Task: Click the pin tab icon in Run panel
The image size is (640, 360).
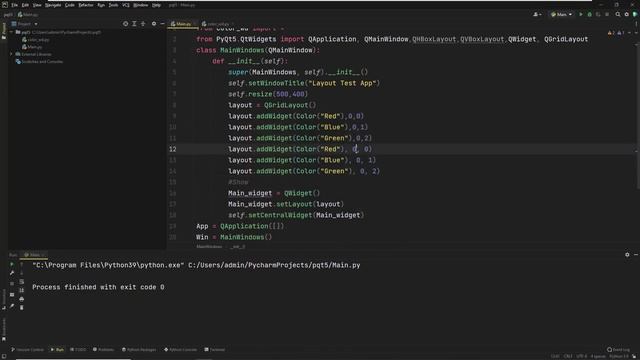Action: pos(12,306)
